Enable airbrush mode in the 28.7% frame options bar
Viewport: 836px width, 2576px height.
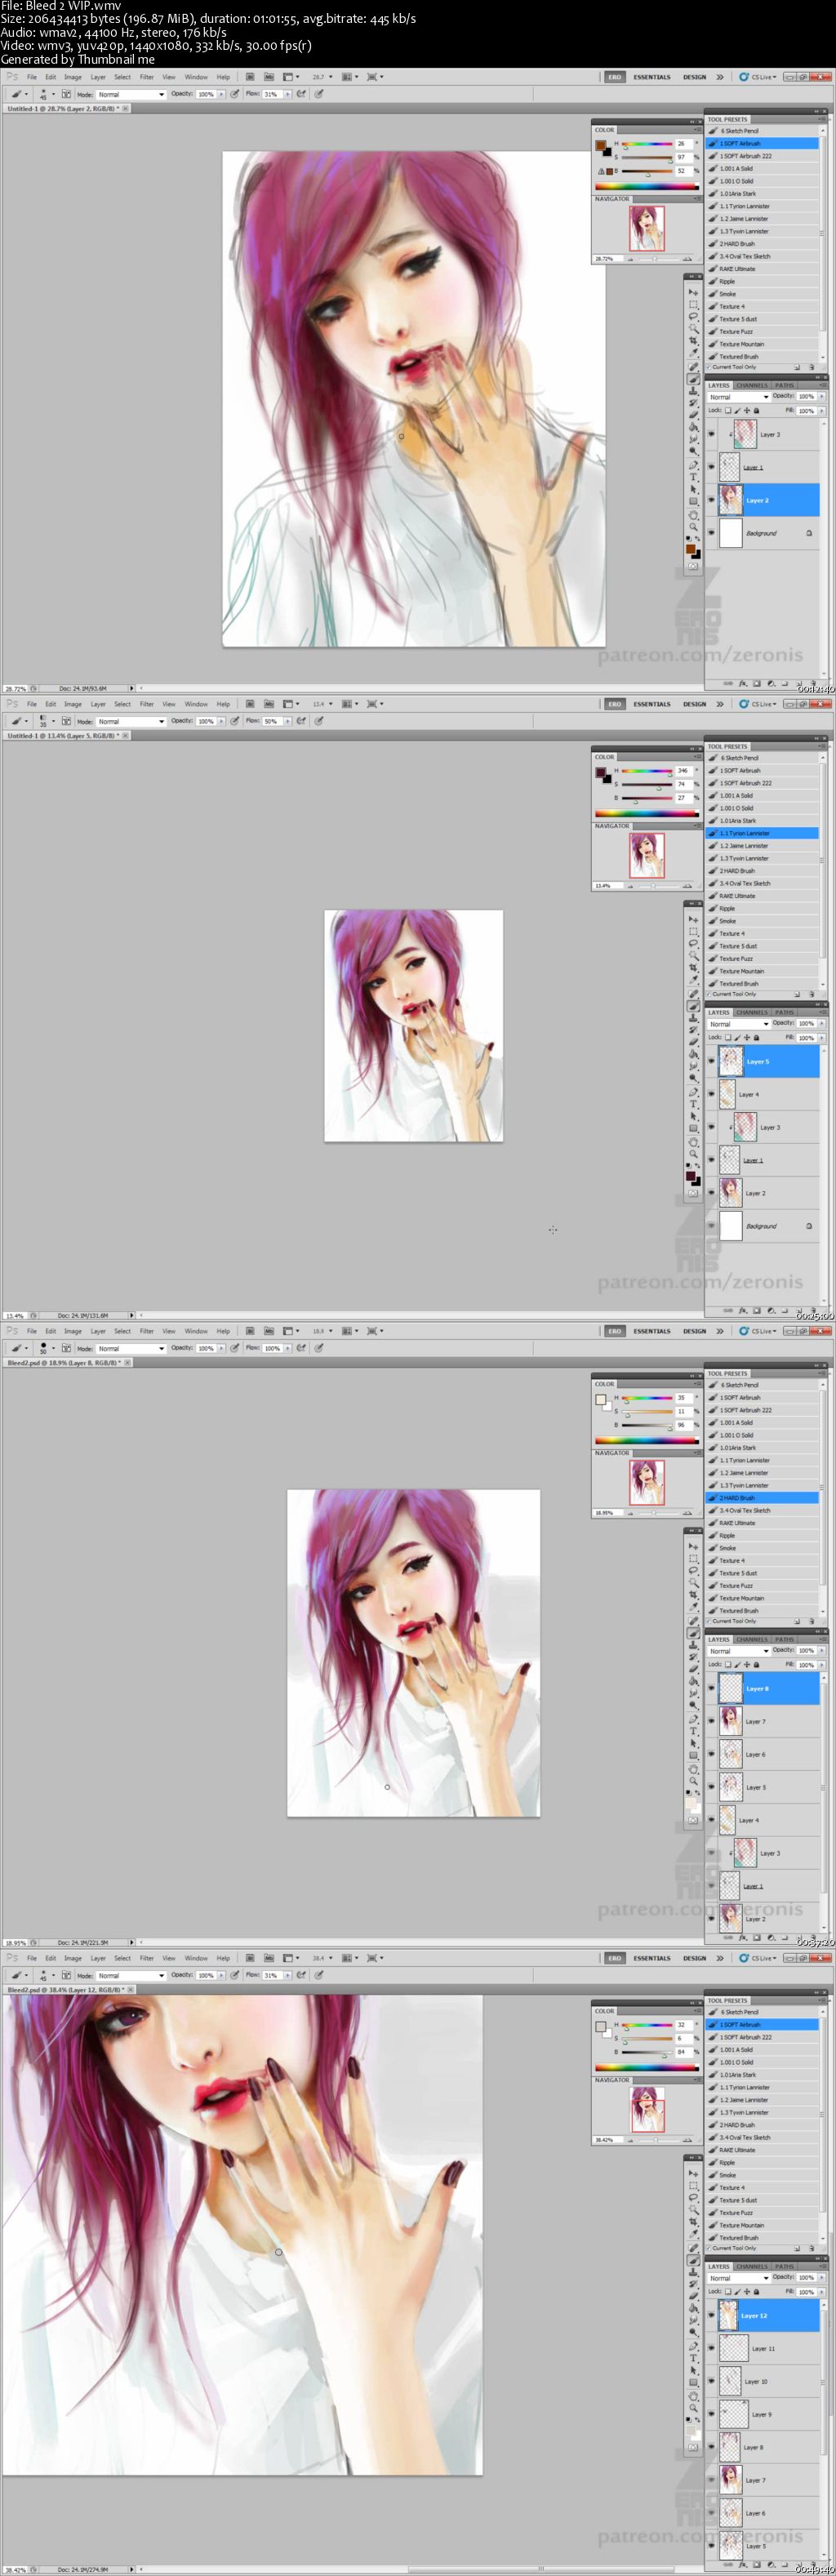[300, 94]
